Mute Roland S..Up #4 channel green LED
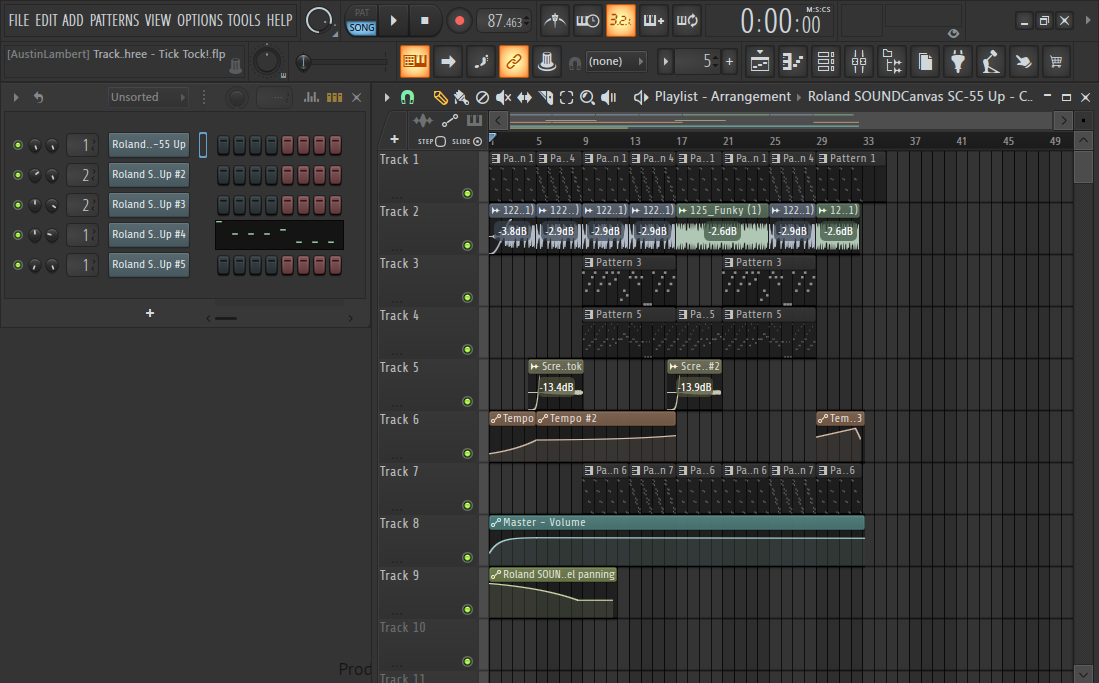Screen dimensions: 1099x683 (x=18, y=235)
